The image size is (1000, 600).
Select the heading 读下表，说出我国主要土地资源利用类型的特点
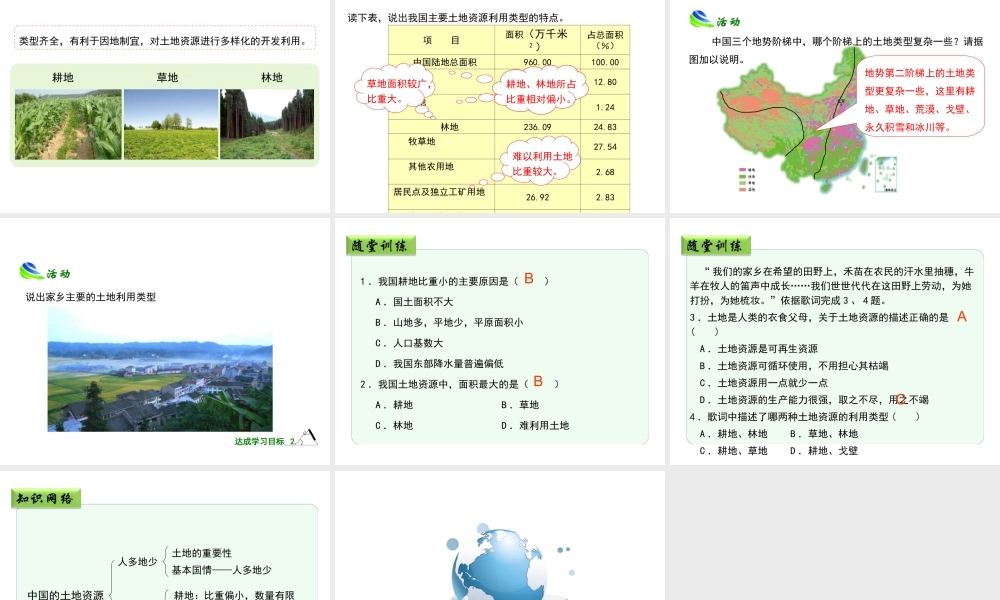pos(456,17)
